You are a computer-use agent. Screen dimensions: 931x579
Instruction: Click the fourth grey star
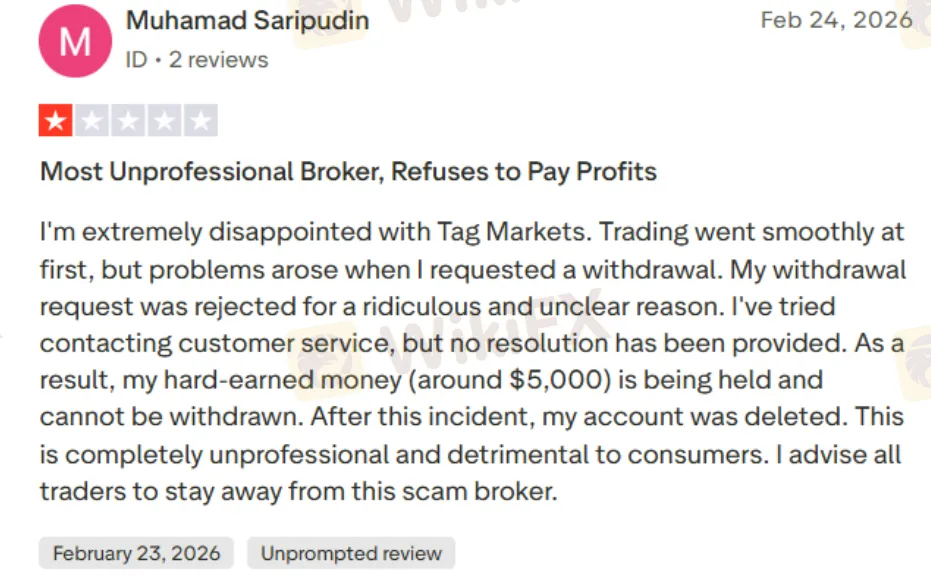pos(164,121)
